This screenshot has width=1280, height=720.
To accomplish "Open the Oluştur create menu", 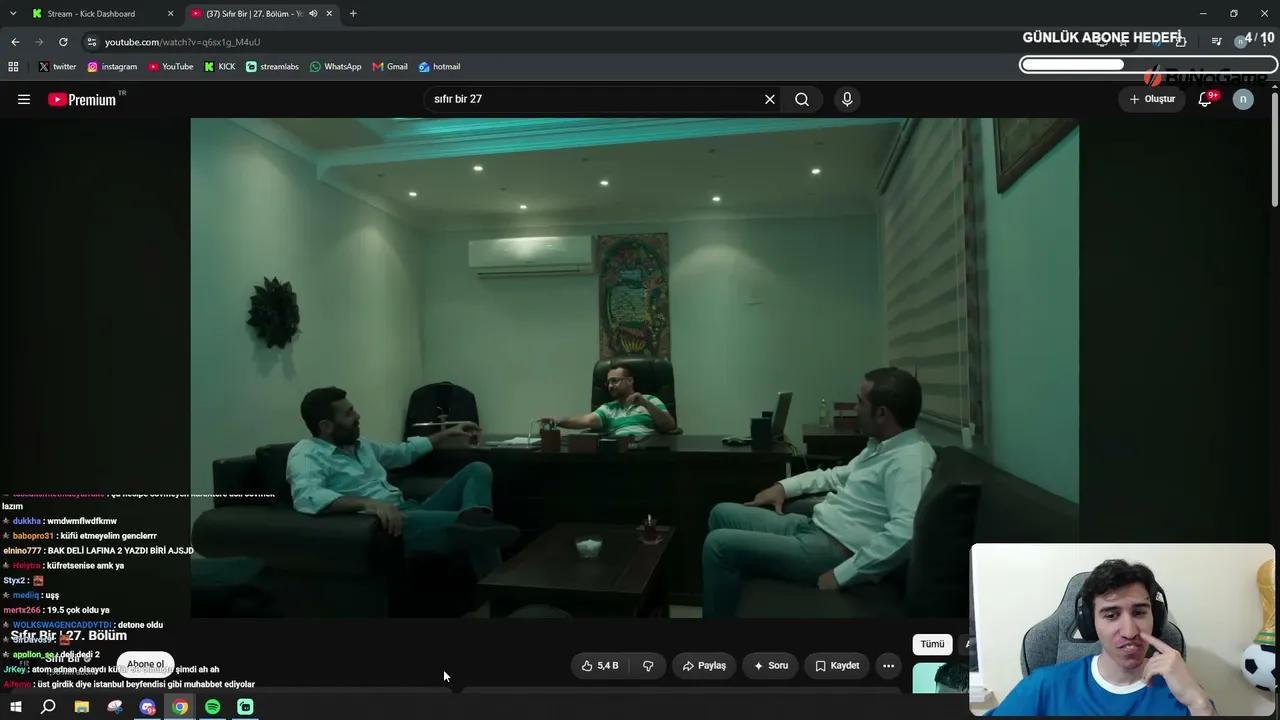I will coord(1152,99).
